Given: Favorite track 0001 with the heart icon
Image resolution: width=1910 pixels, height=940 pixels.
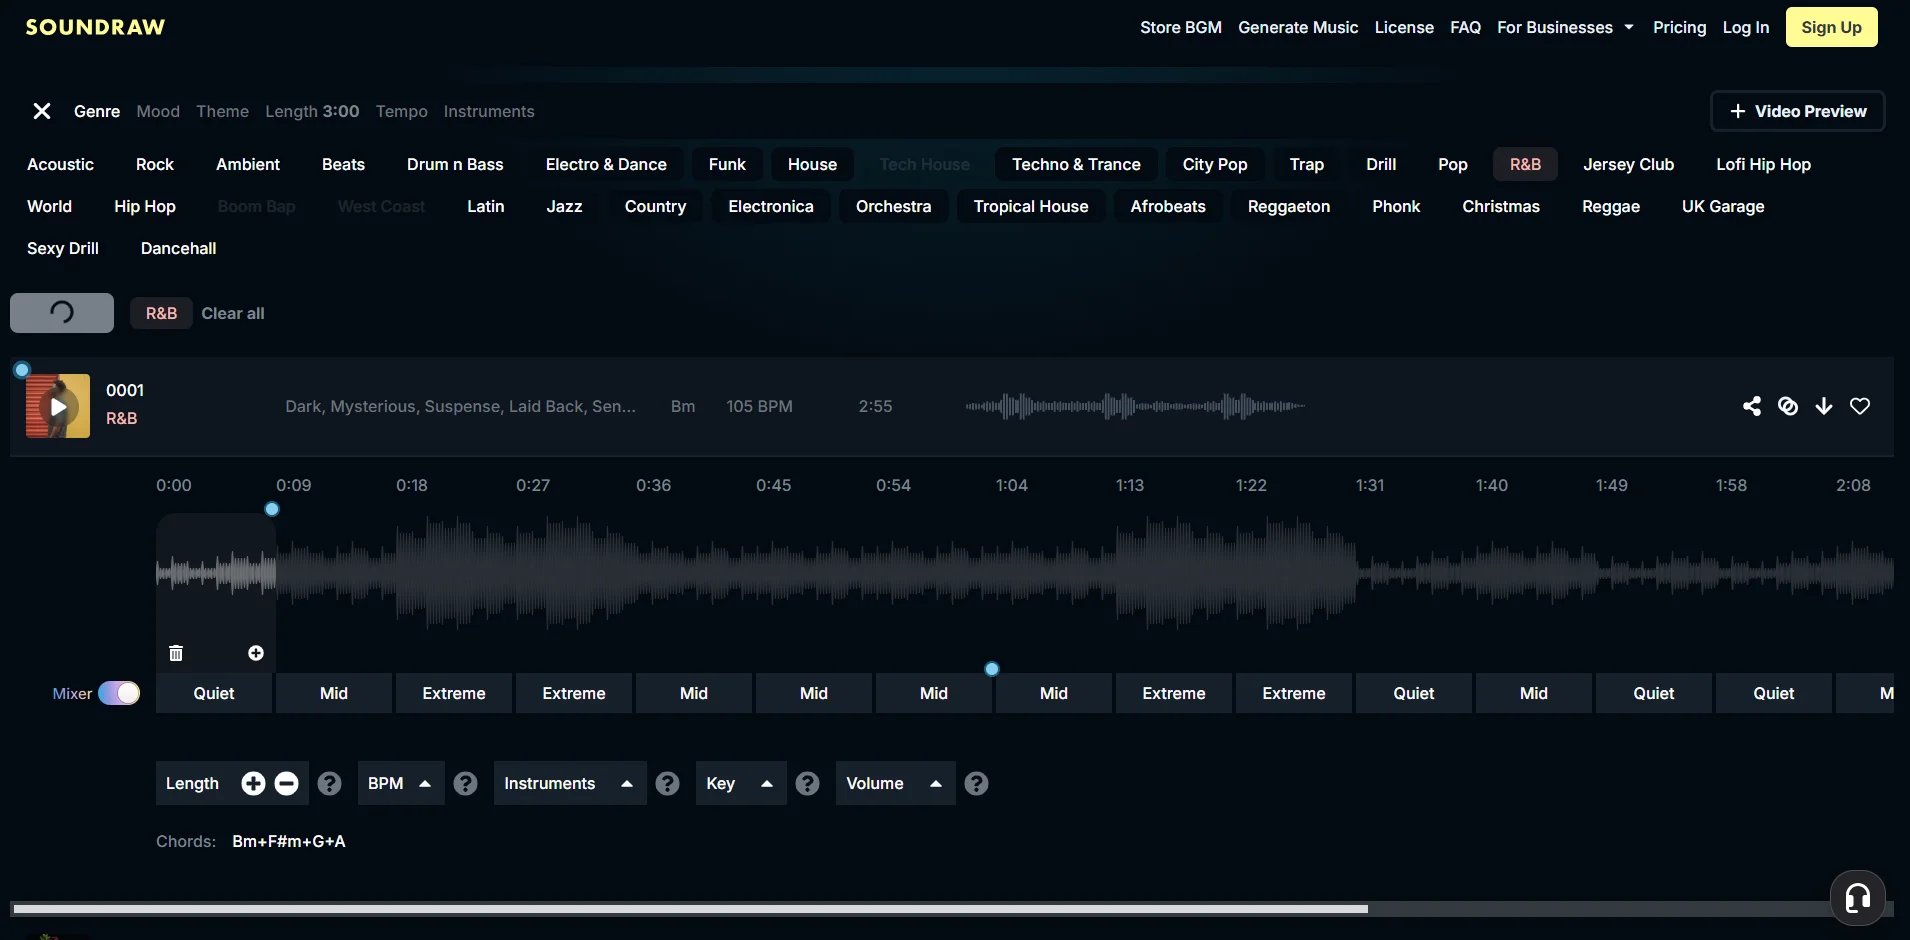Looking at the screenshot, I should 1860,406.
